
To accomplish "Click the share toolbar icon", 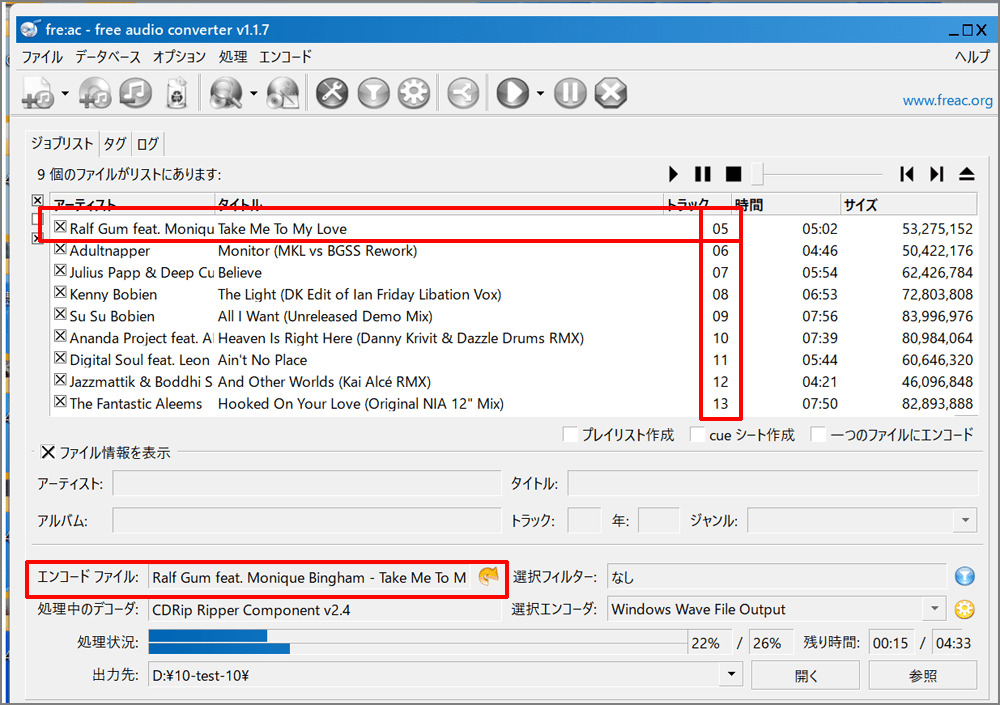I will point(463,93).
